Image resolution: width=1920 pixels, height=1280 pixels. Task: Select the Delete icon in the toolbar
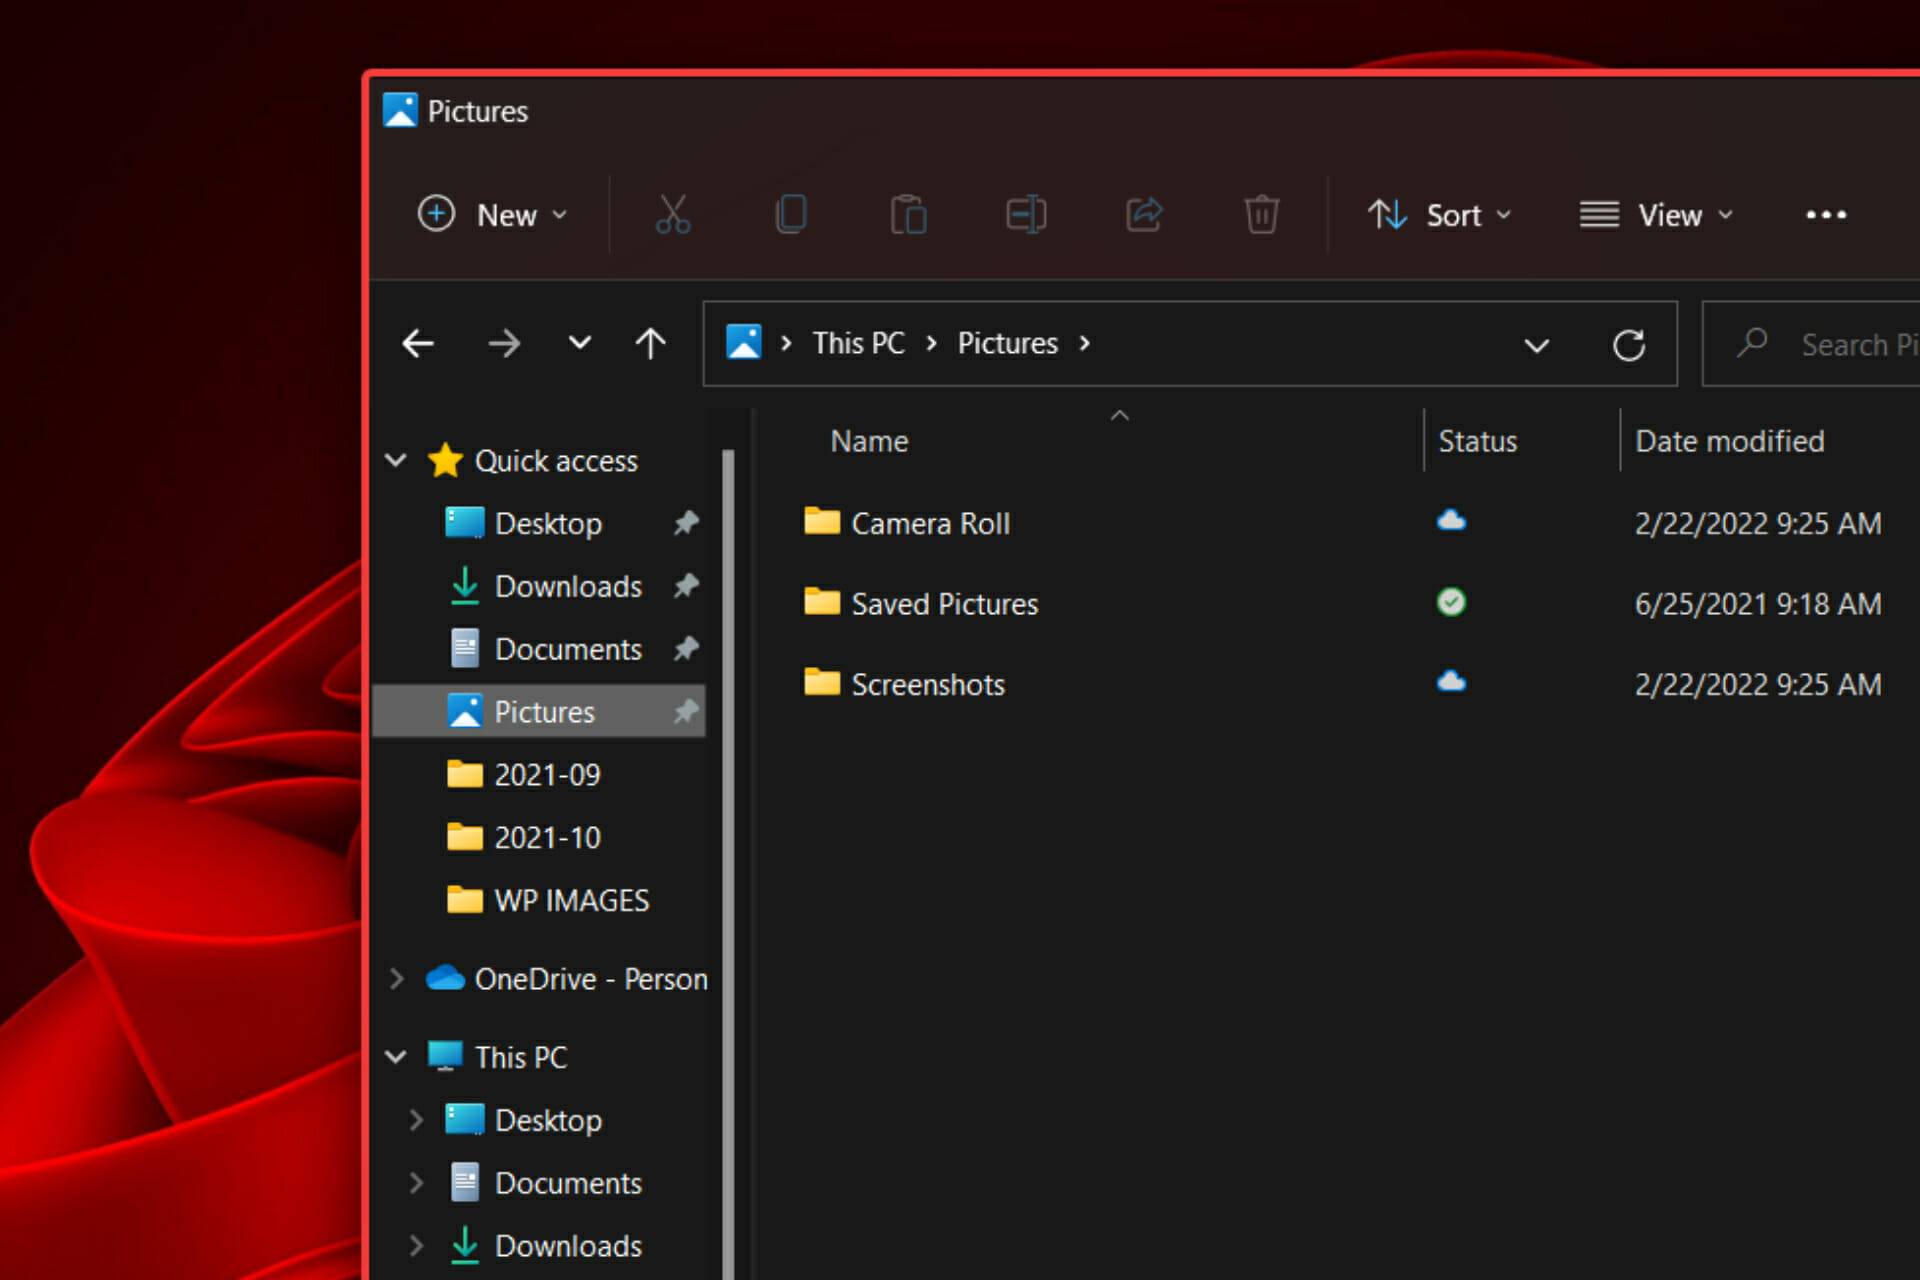coord(1261,214)
